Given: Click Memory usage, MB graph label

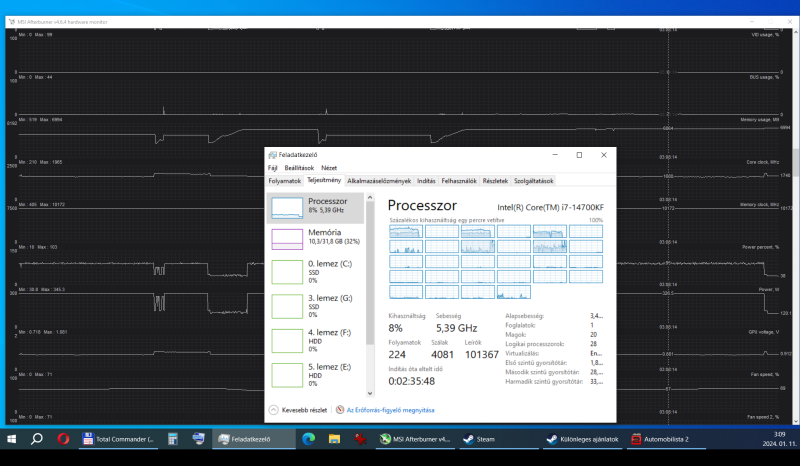Looking at the screenshot, I should (x=760, y=119).
